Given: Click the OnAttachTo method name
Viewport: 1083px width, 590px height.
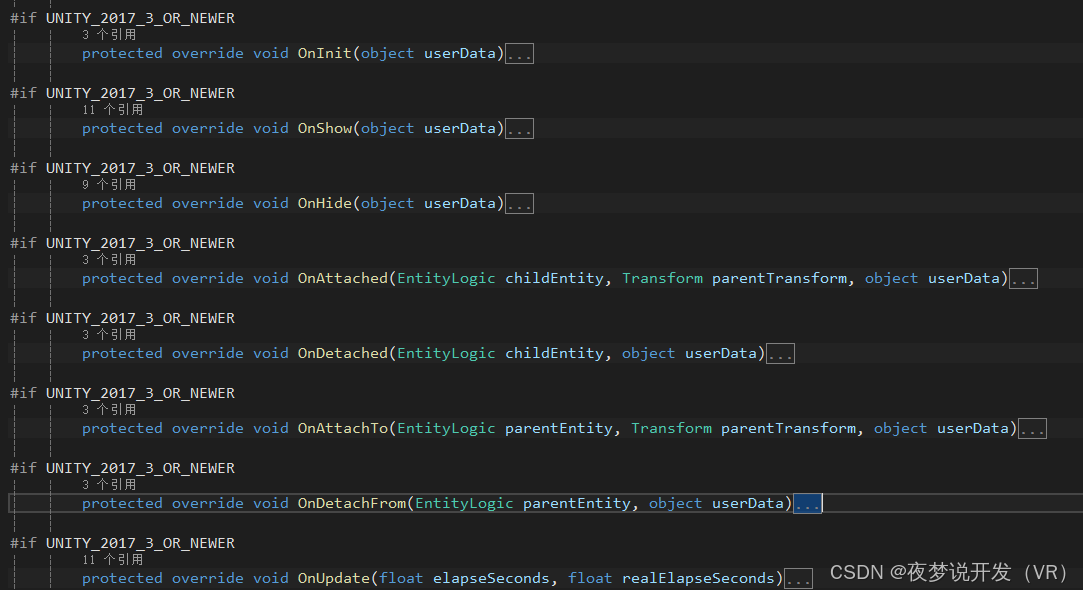Looking at the screenshot, I should 343,428.
